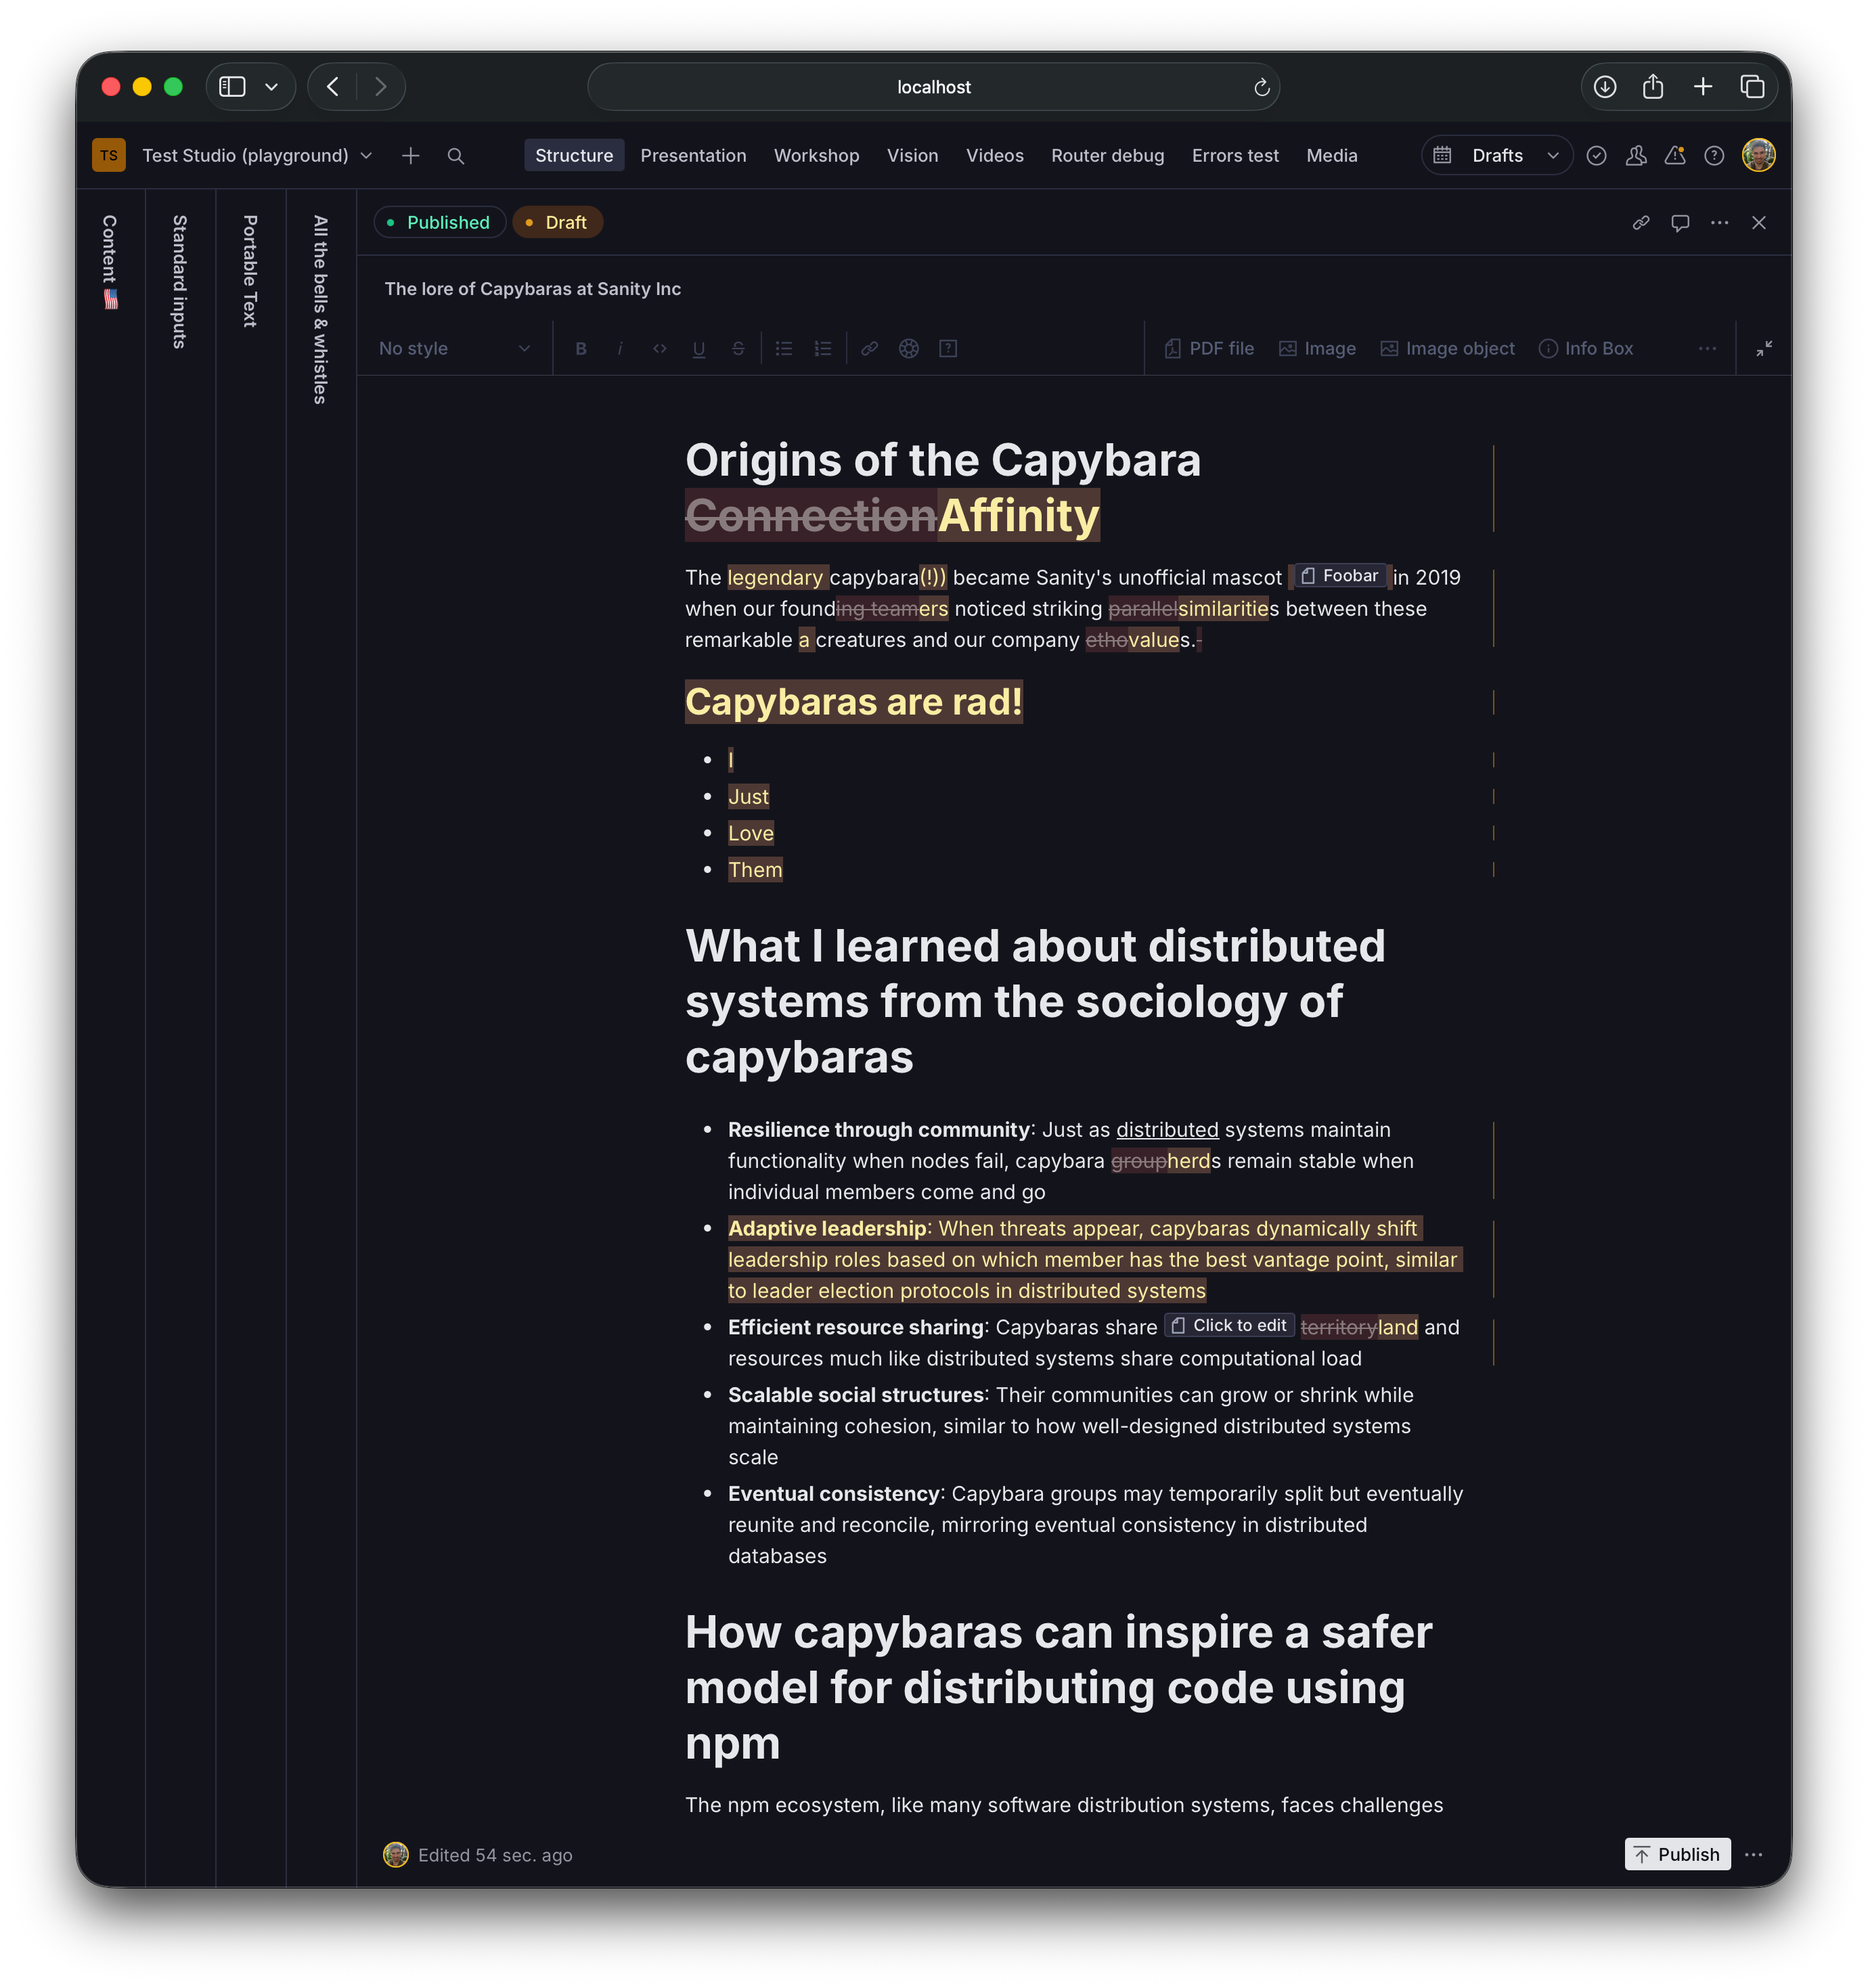Screen dimensions: 1868x1988
Task: Expand the Drafts perspective dropdown
Action: point(1497,155)
